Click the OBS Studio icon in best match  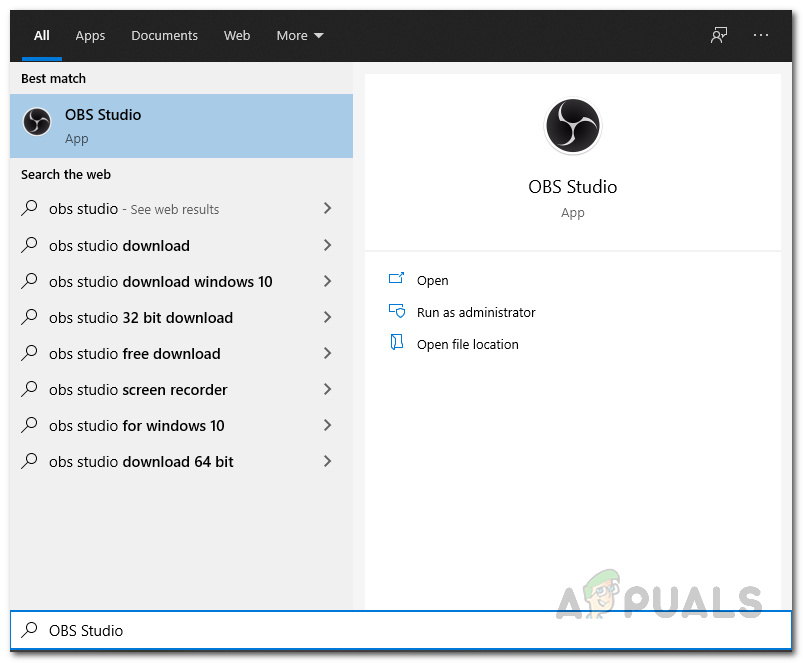coord(37,122)
